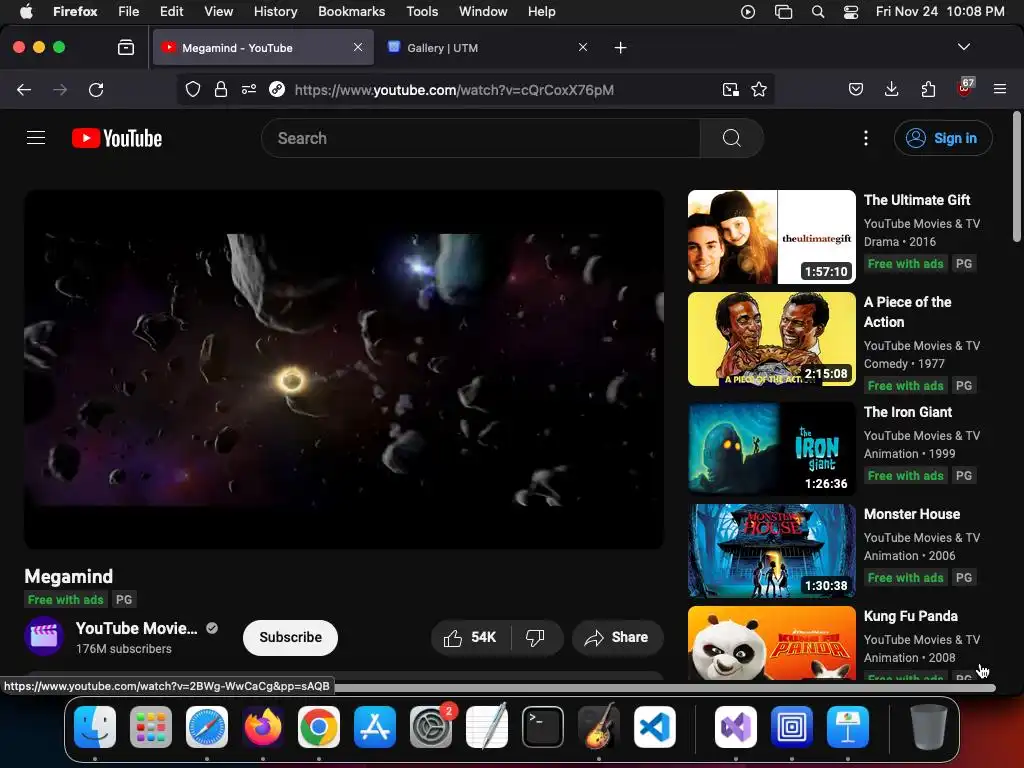Open the site permissions icon
1024x768 pixels.
tap(249, 89)
